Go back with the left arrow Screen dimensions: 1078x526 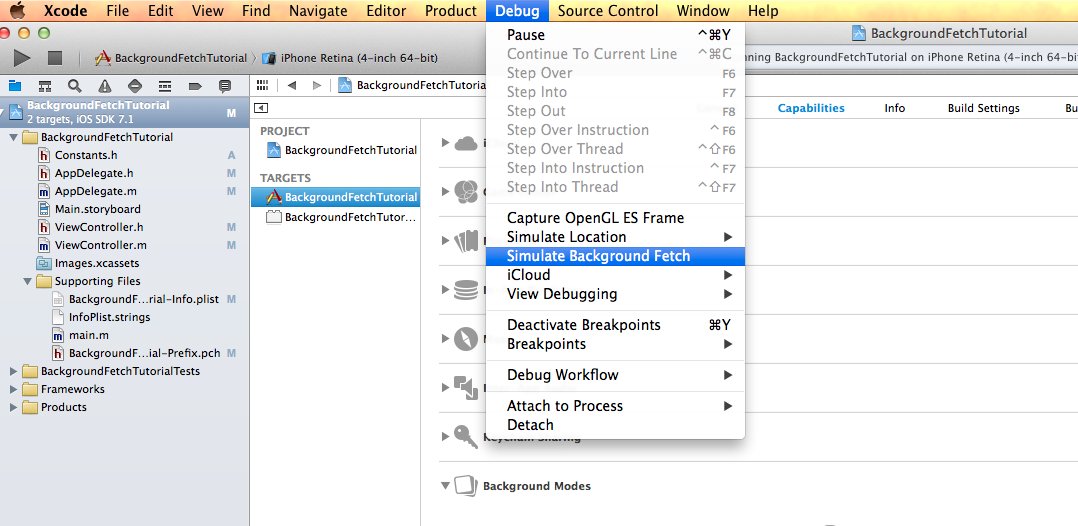coord(292,85)
